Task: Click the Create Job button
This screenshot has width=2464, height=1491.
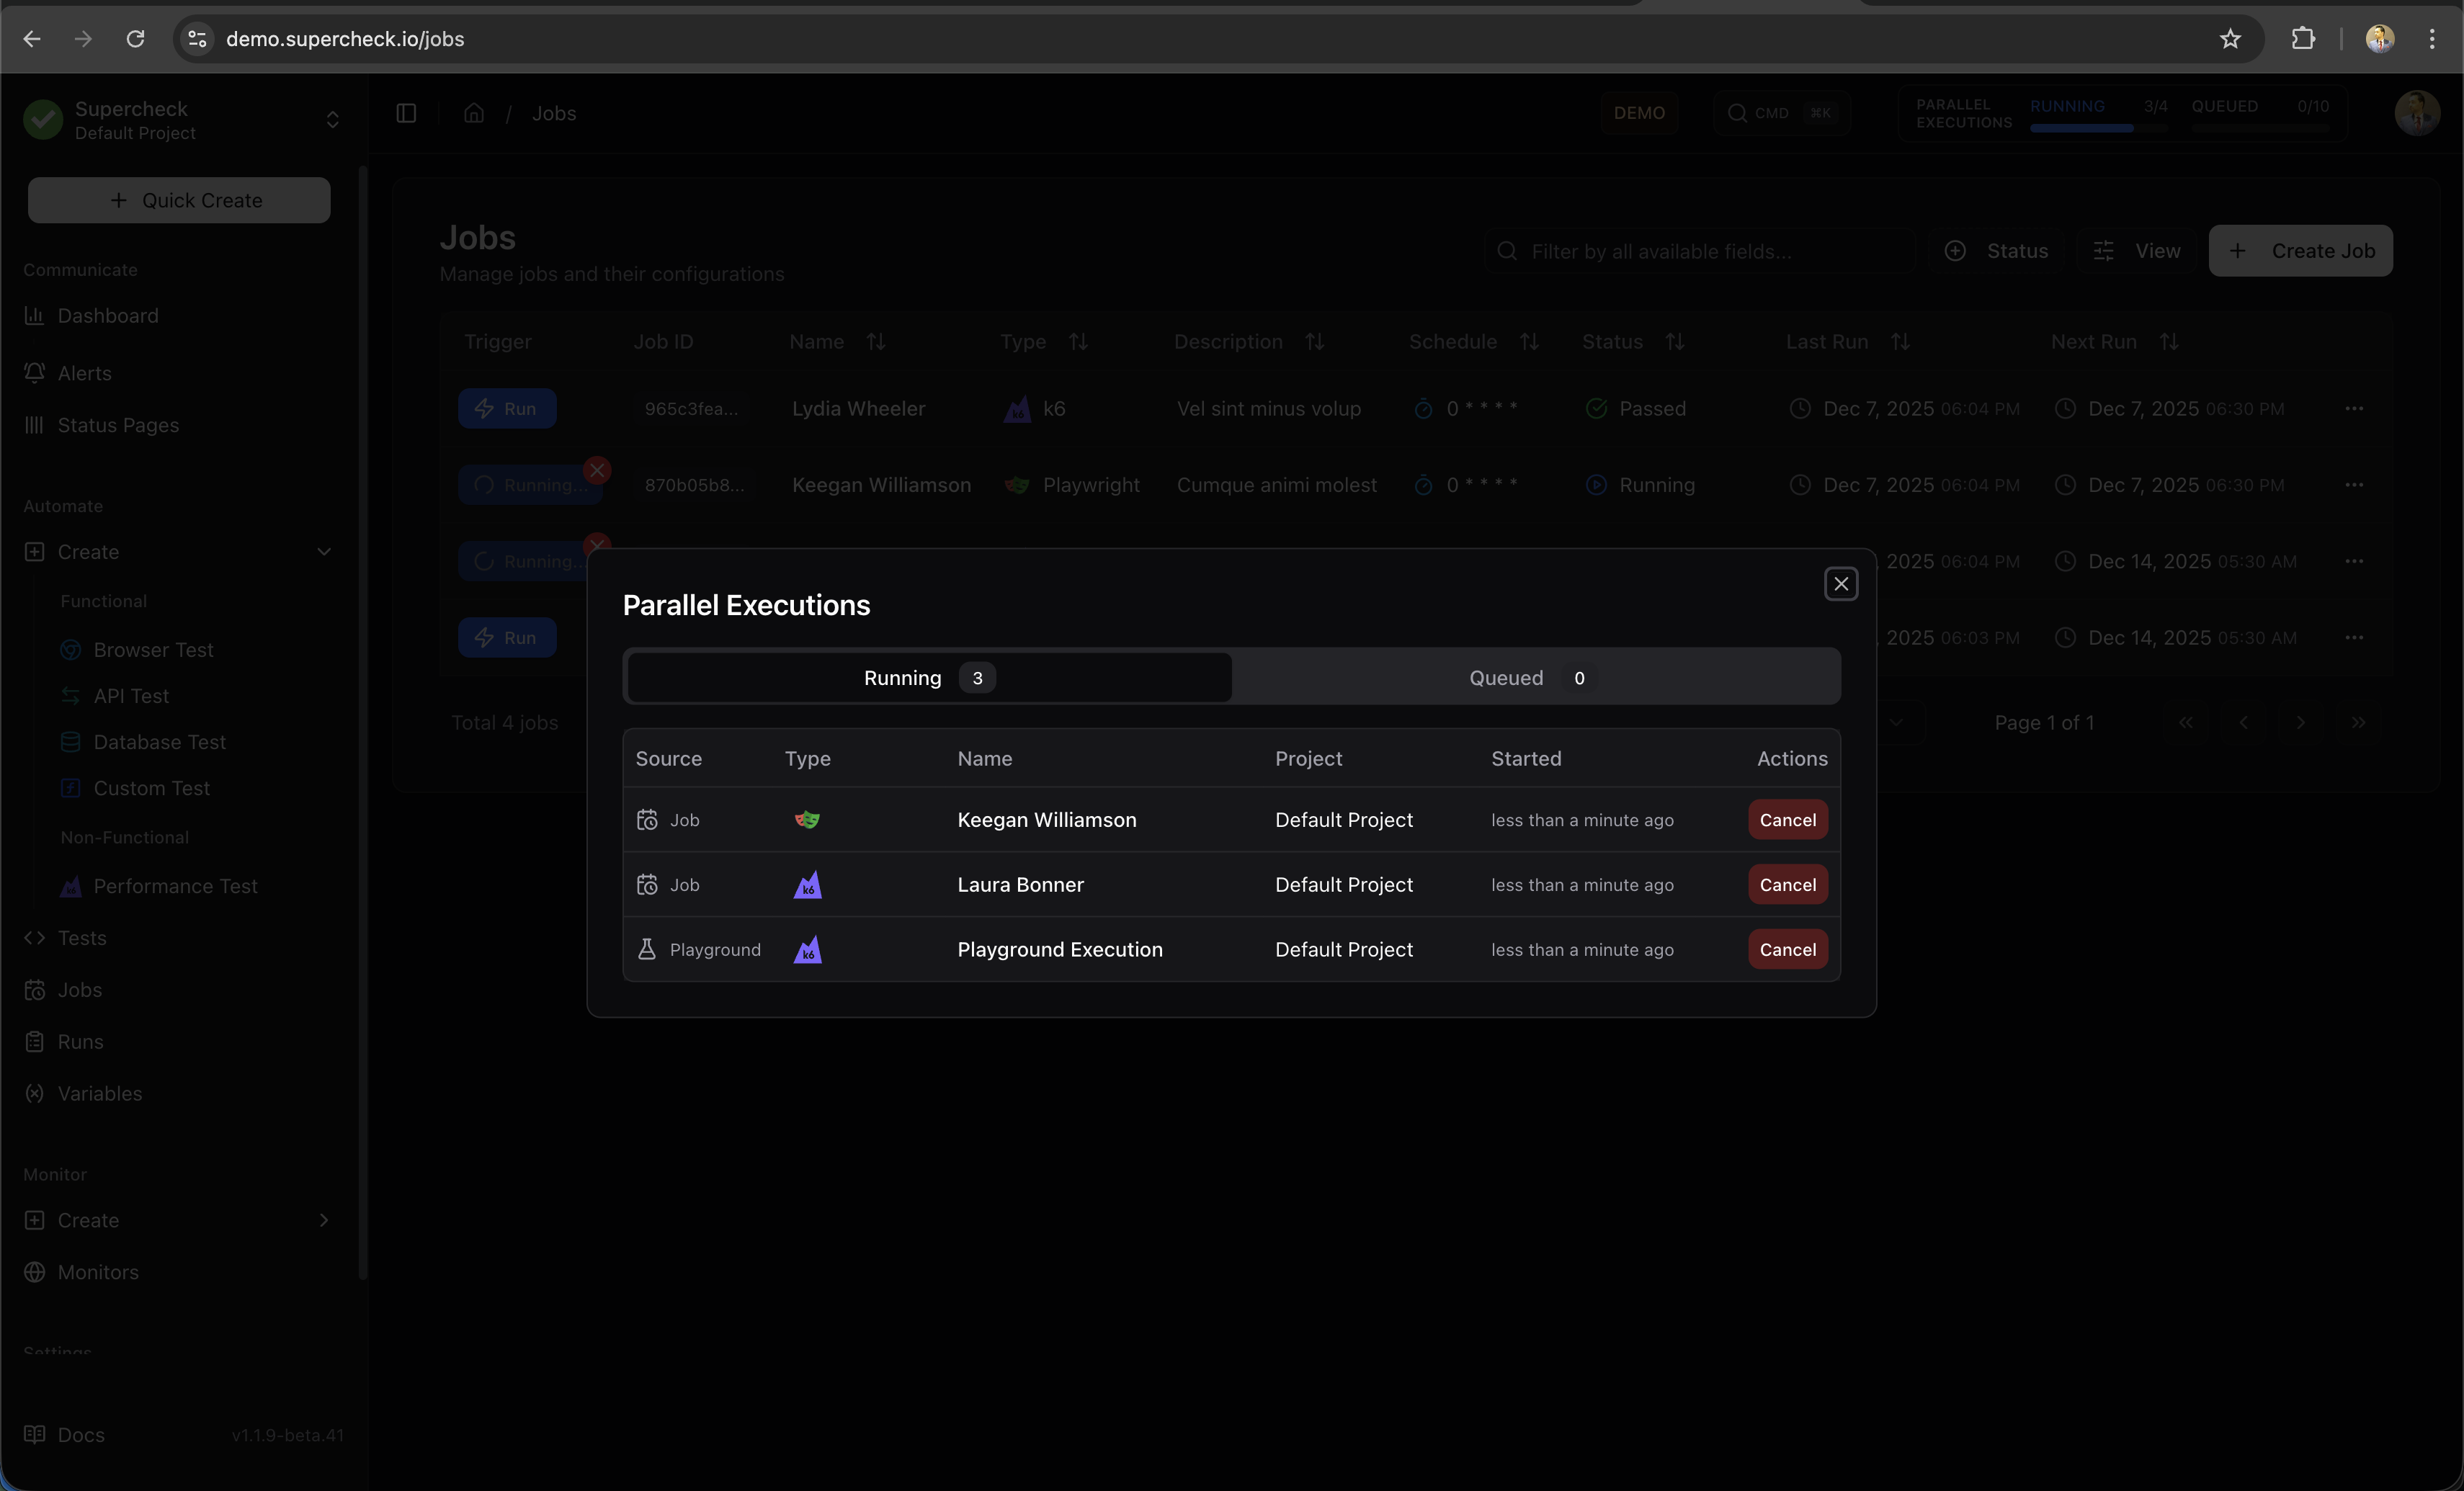Action: [x=2301, y=251]
